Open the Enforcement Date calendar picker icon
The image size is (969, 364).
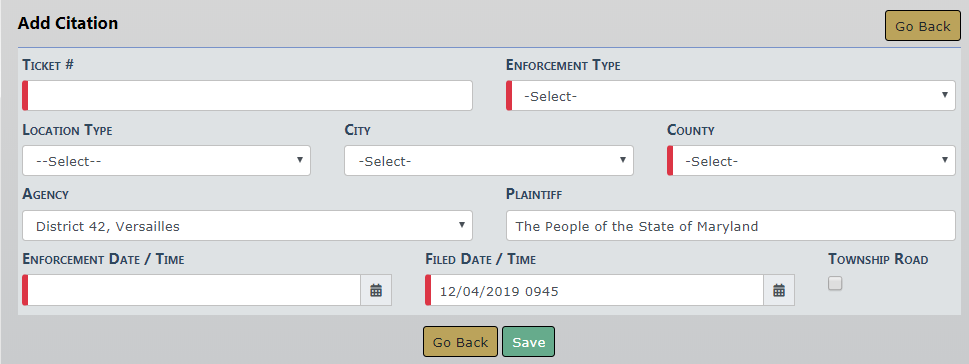[x=376, y=290]
